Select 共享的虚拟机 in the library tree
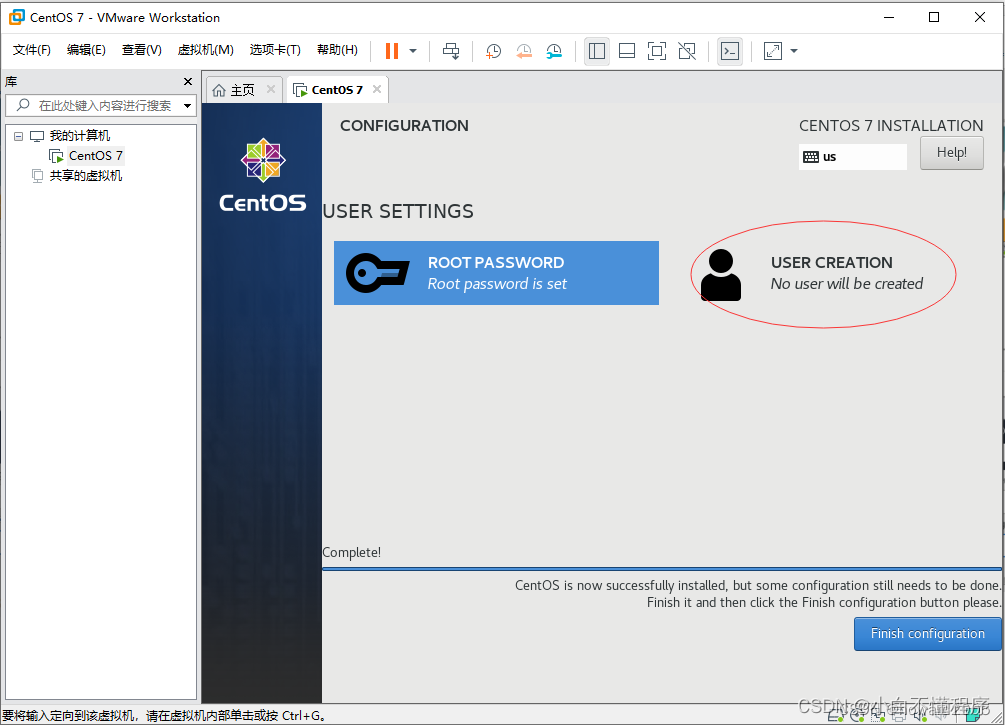Image resolution: width=1005 pixels, height=725 pixels. (85, 176)
